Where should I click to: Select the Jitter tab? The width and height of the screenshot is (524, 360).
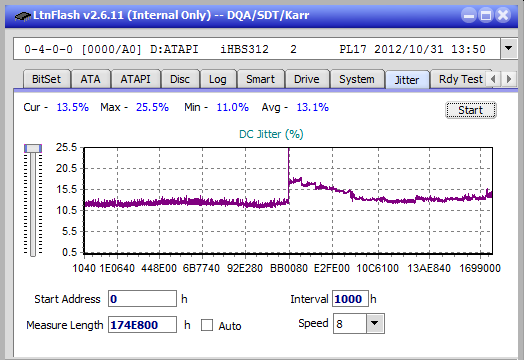pyautogui.click(x=407, y=80)
